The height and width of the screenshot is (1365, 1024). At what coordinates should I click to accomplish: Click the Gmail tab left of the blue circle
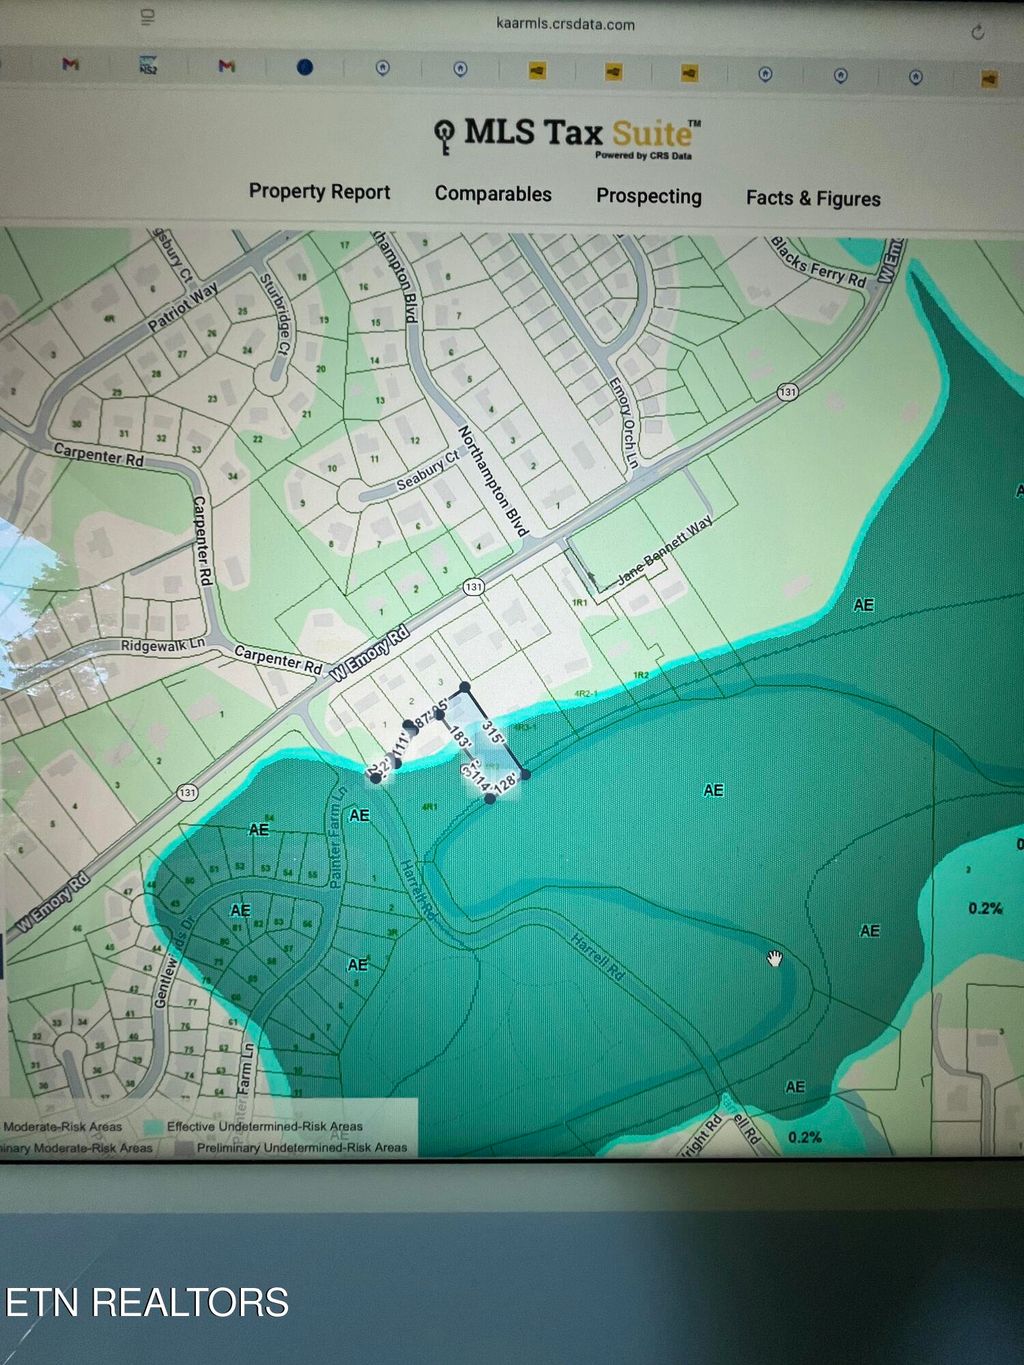[227, 66]
